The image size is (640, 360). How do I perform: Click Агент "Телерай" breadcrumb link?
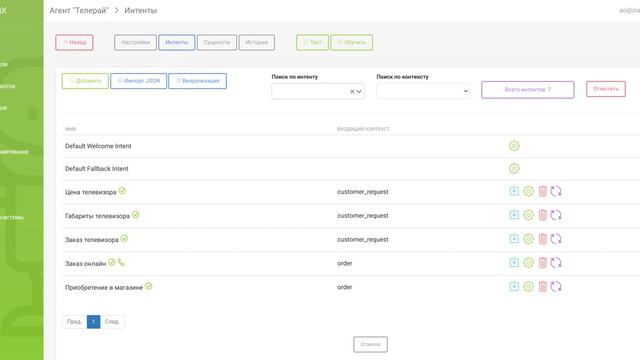click(79, 11)
